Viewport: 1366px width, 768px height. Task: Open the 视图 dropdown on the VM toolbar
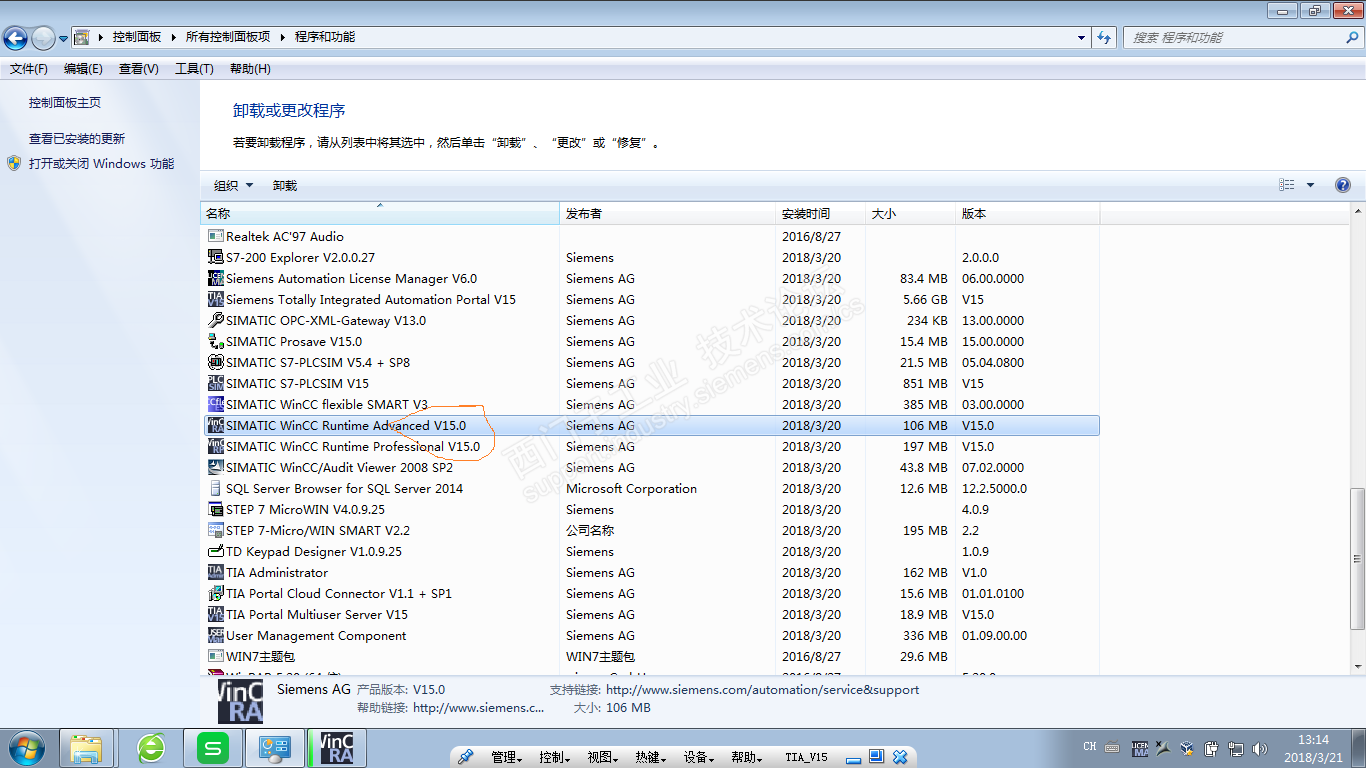(x=603, y=758)
